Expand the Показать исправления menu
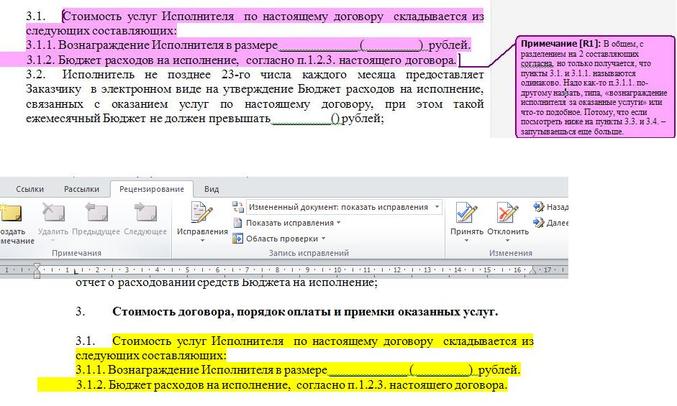 point(288,223)
